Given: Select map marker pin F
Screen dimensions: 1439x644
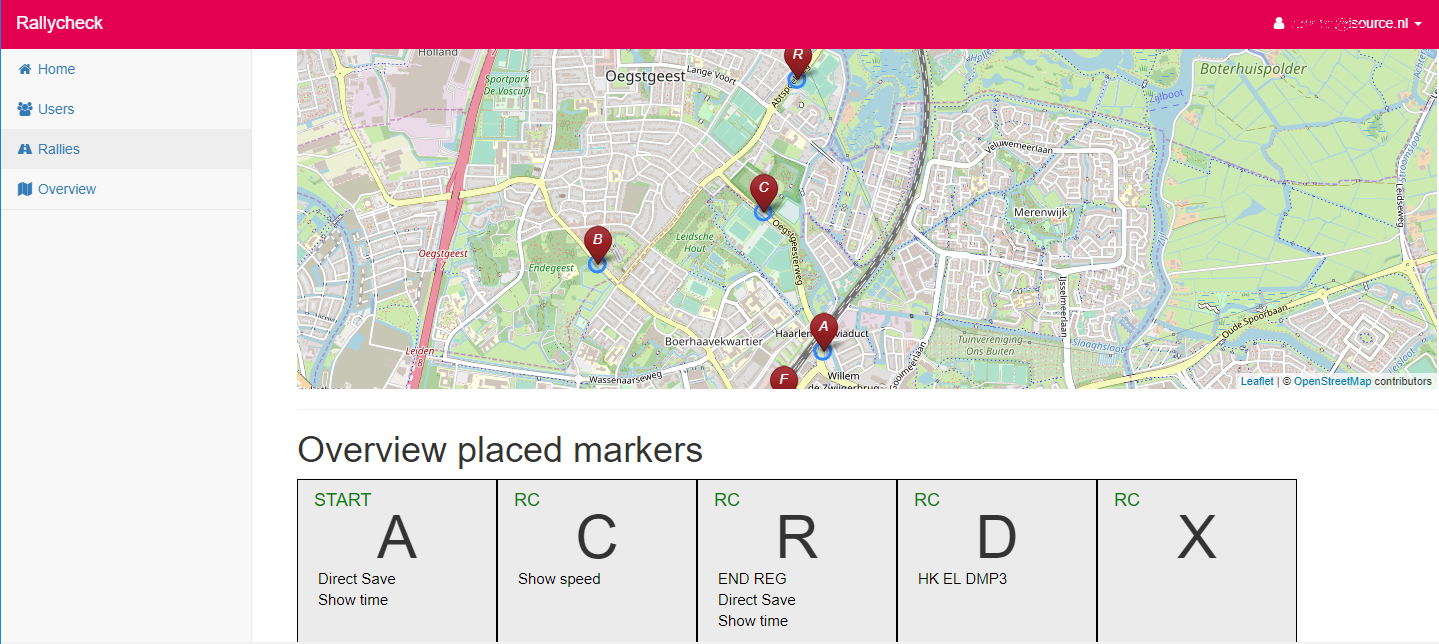Looking at the screenshot, I should tap(783, 379).
